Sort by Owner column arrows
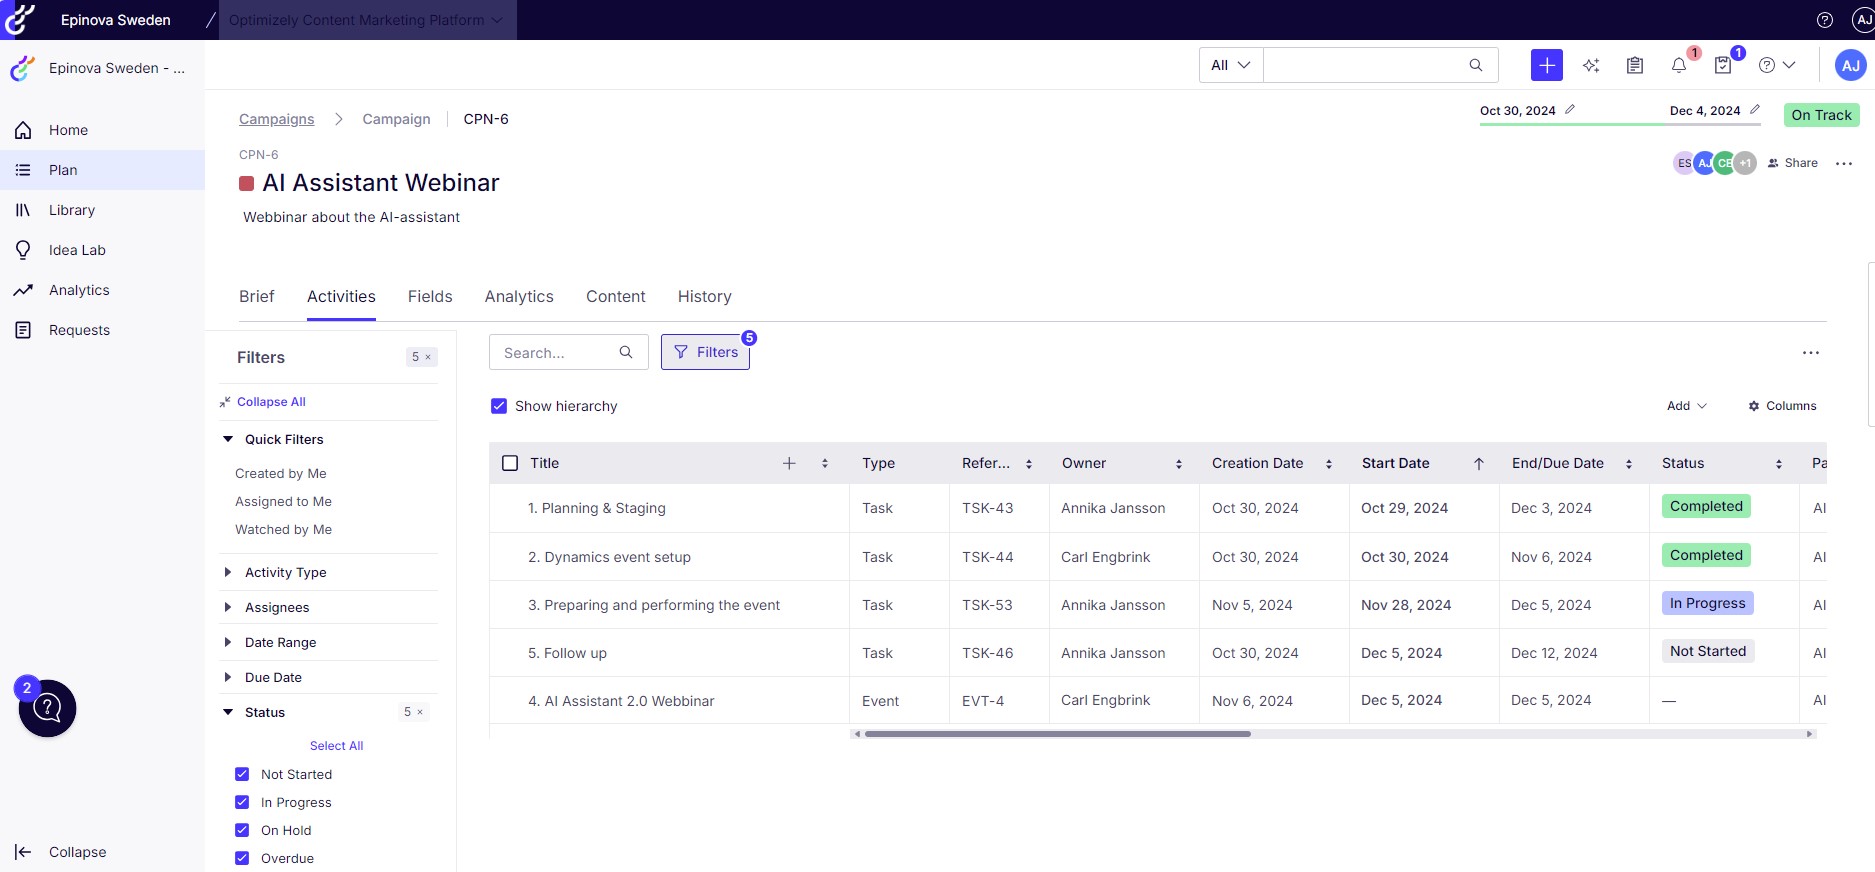 [1179, 464]
